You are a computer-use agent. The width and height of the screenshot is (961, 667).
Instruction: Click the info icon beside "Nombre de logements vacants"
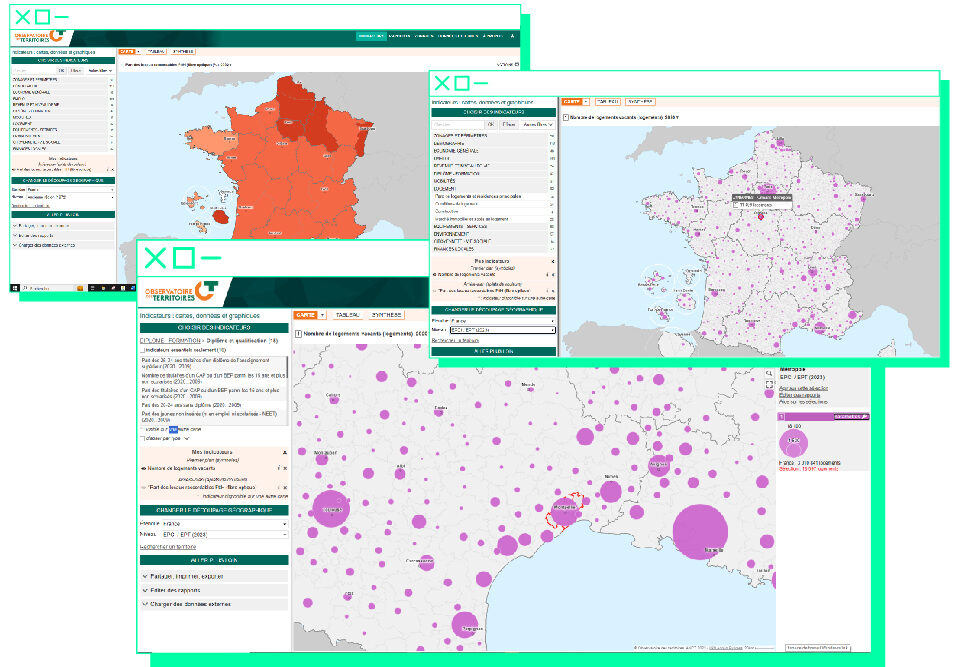(280, 467)
